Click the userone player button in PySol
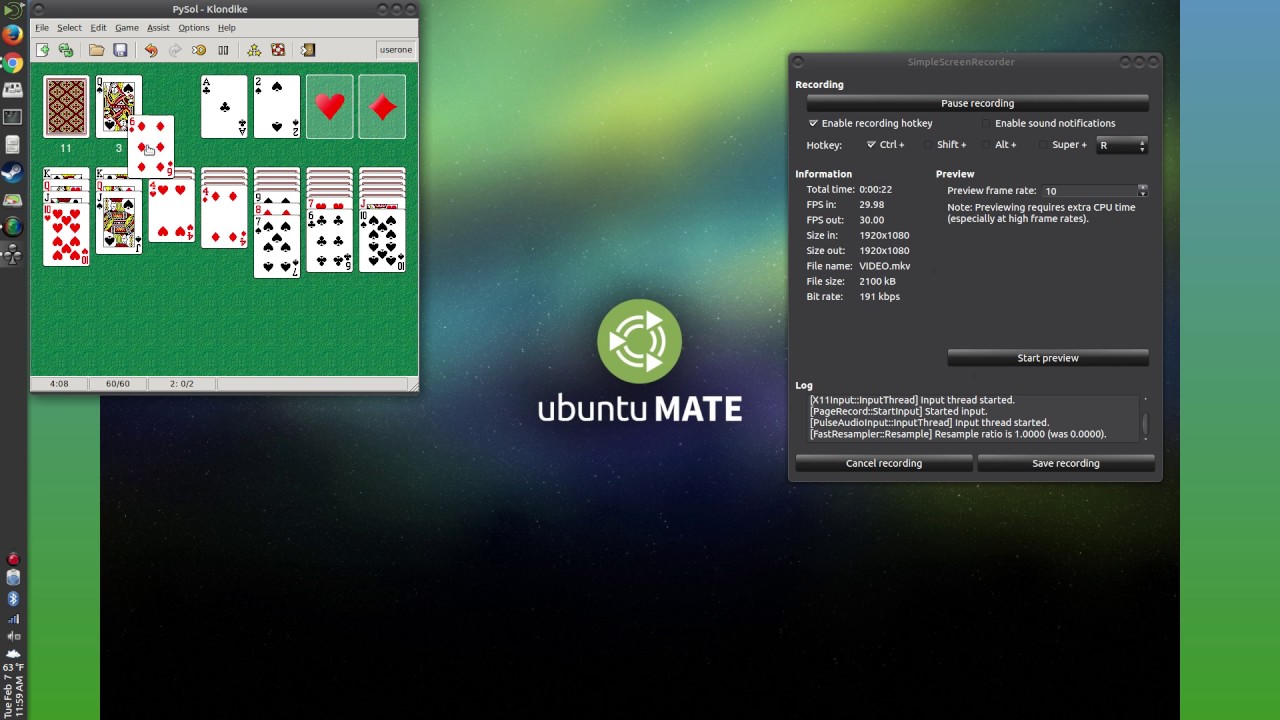Screen dimensions: 1280x720 pos(396,50)
